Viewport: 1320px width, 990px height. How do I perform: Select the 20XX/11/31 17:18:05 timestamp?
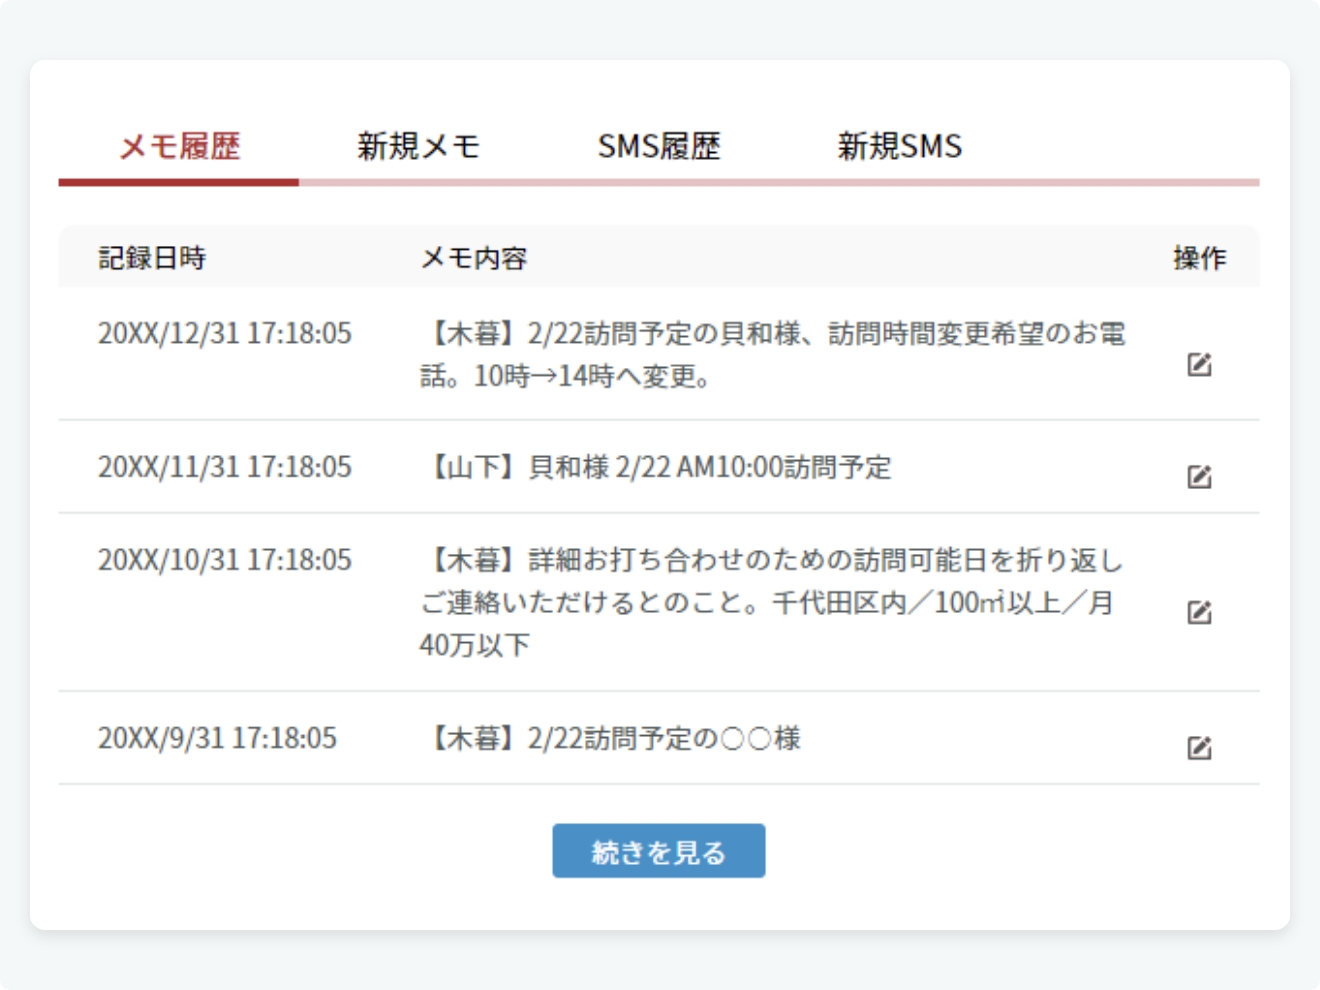coord(225,467)
